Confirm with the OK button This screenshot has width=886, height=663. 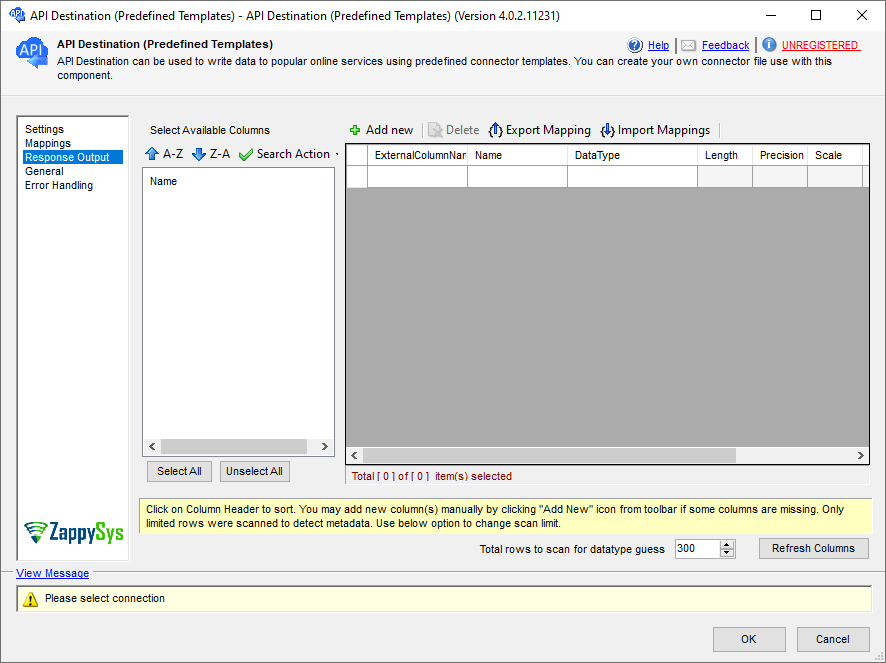[749, 639]
